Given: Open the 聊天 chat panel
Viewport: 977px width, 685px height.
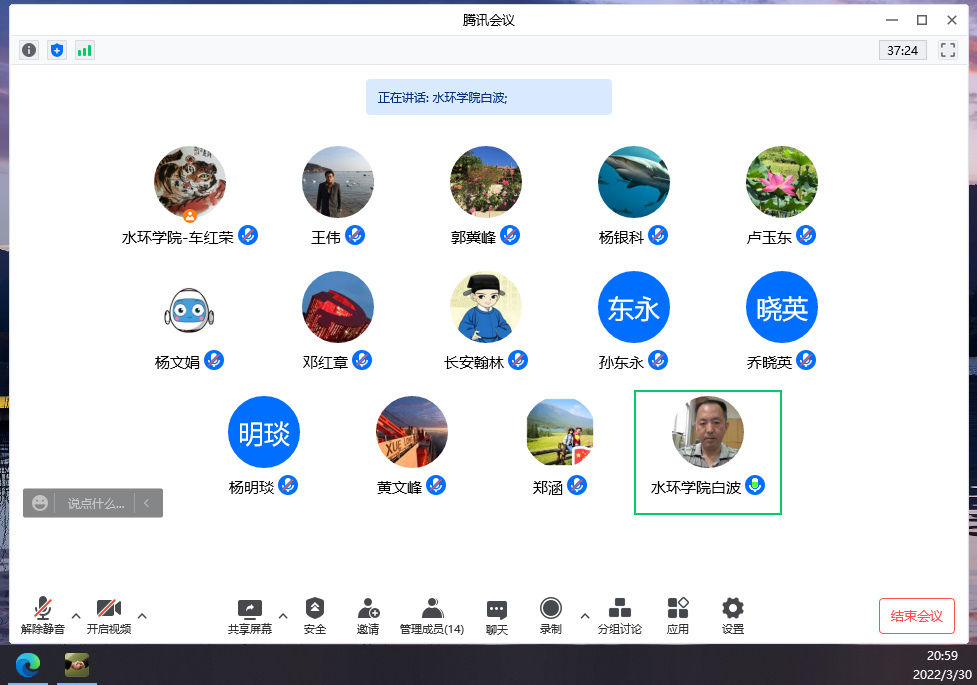Looking at the screenshot, I should coord(496,615).
